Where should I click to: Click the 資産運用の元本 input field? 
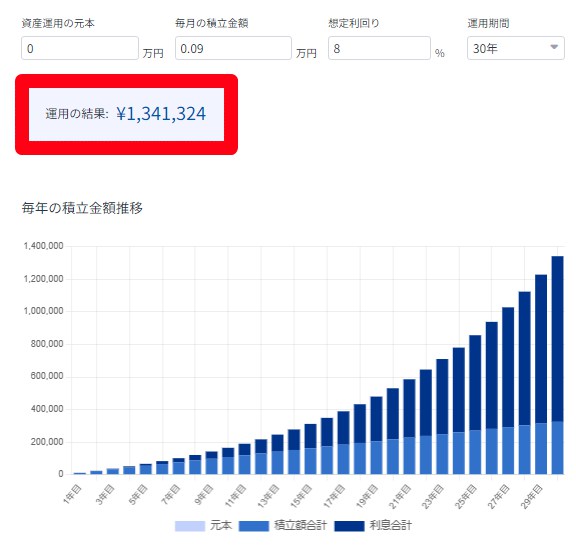80,48
